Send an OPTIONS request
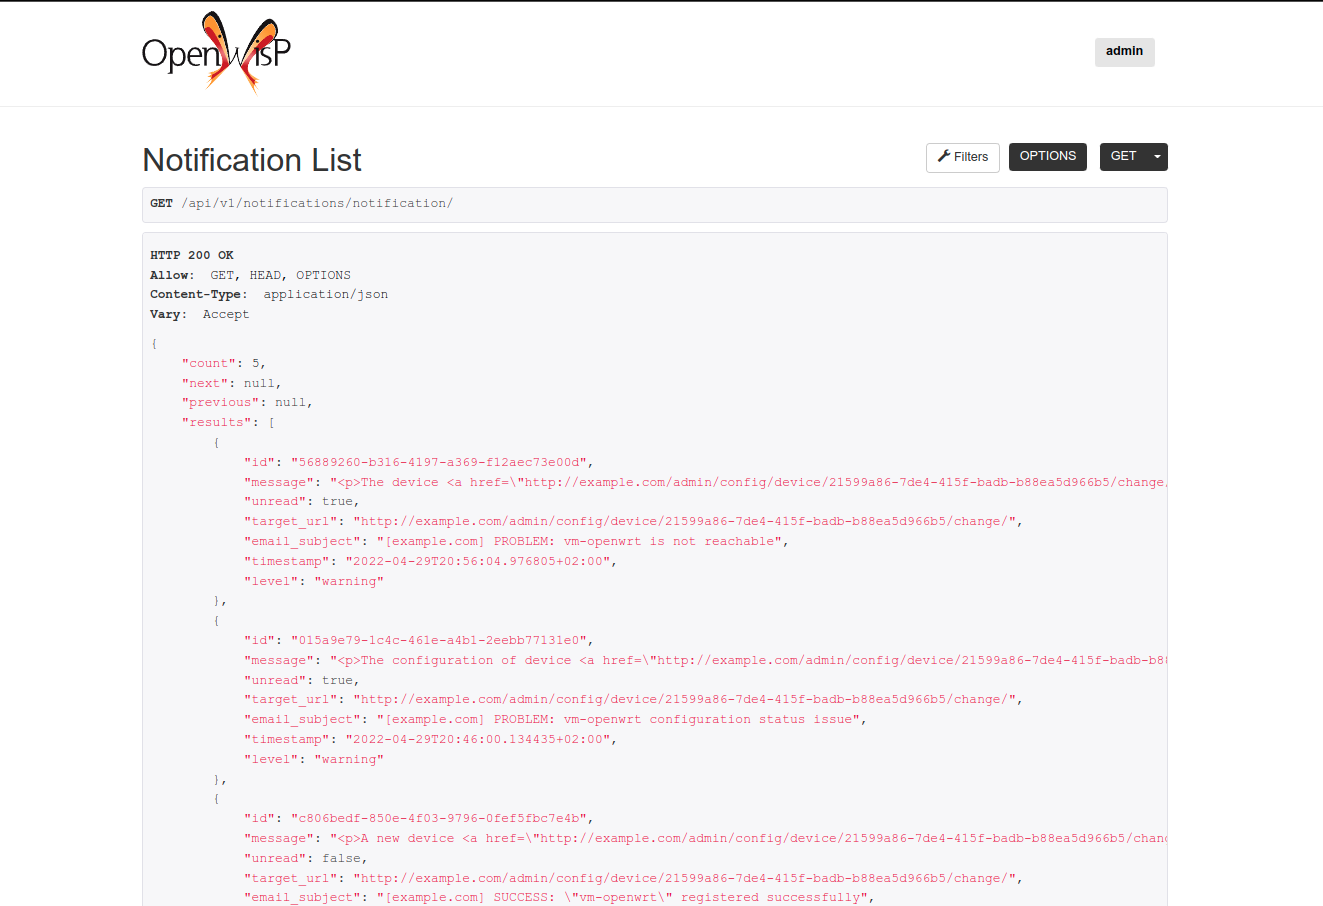 click(1047, 156)
